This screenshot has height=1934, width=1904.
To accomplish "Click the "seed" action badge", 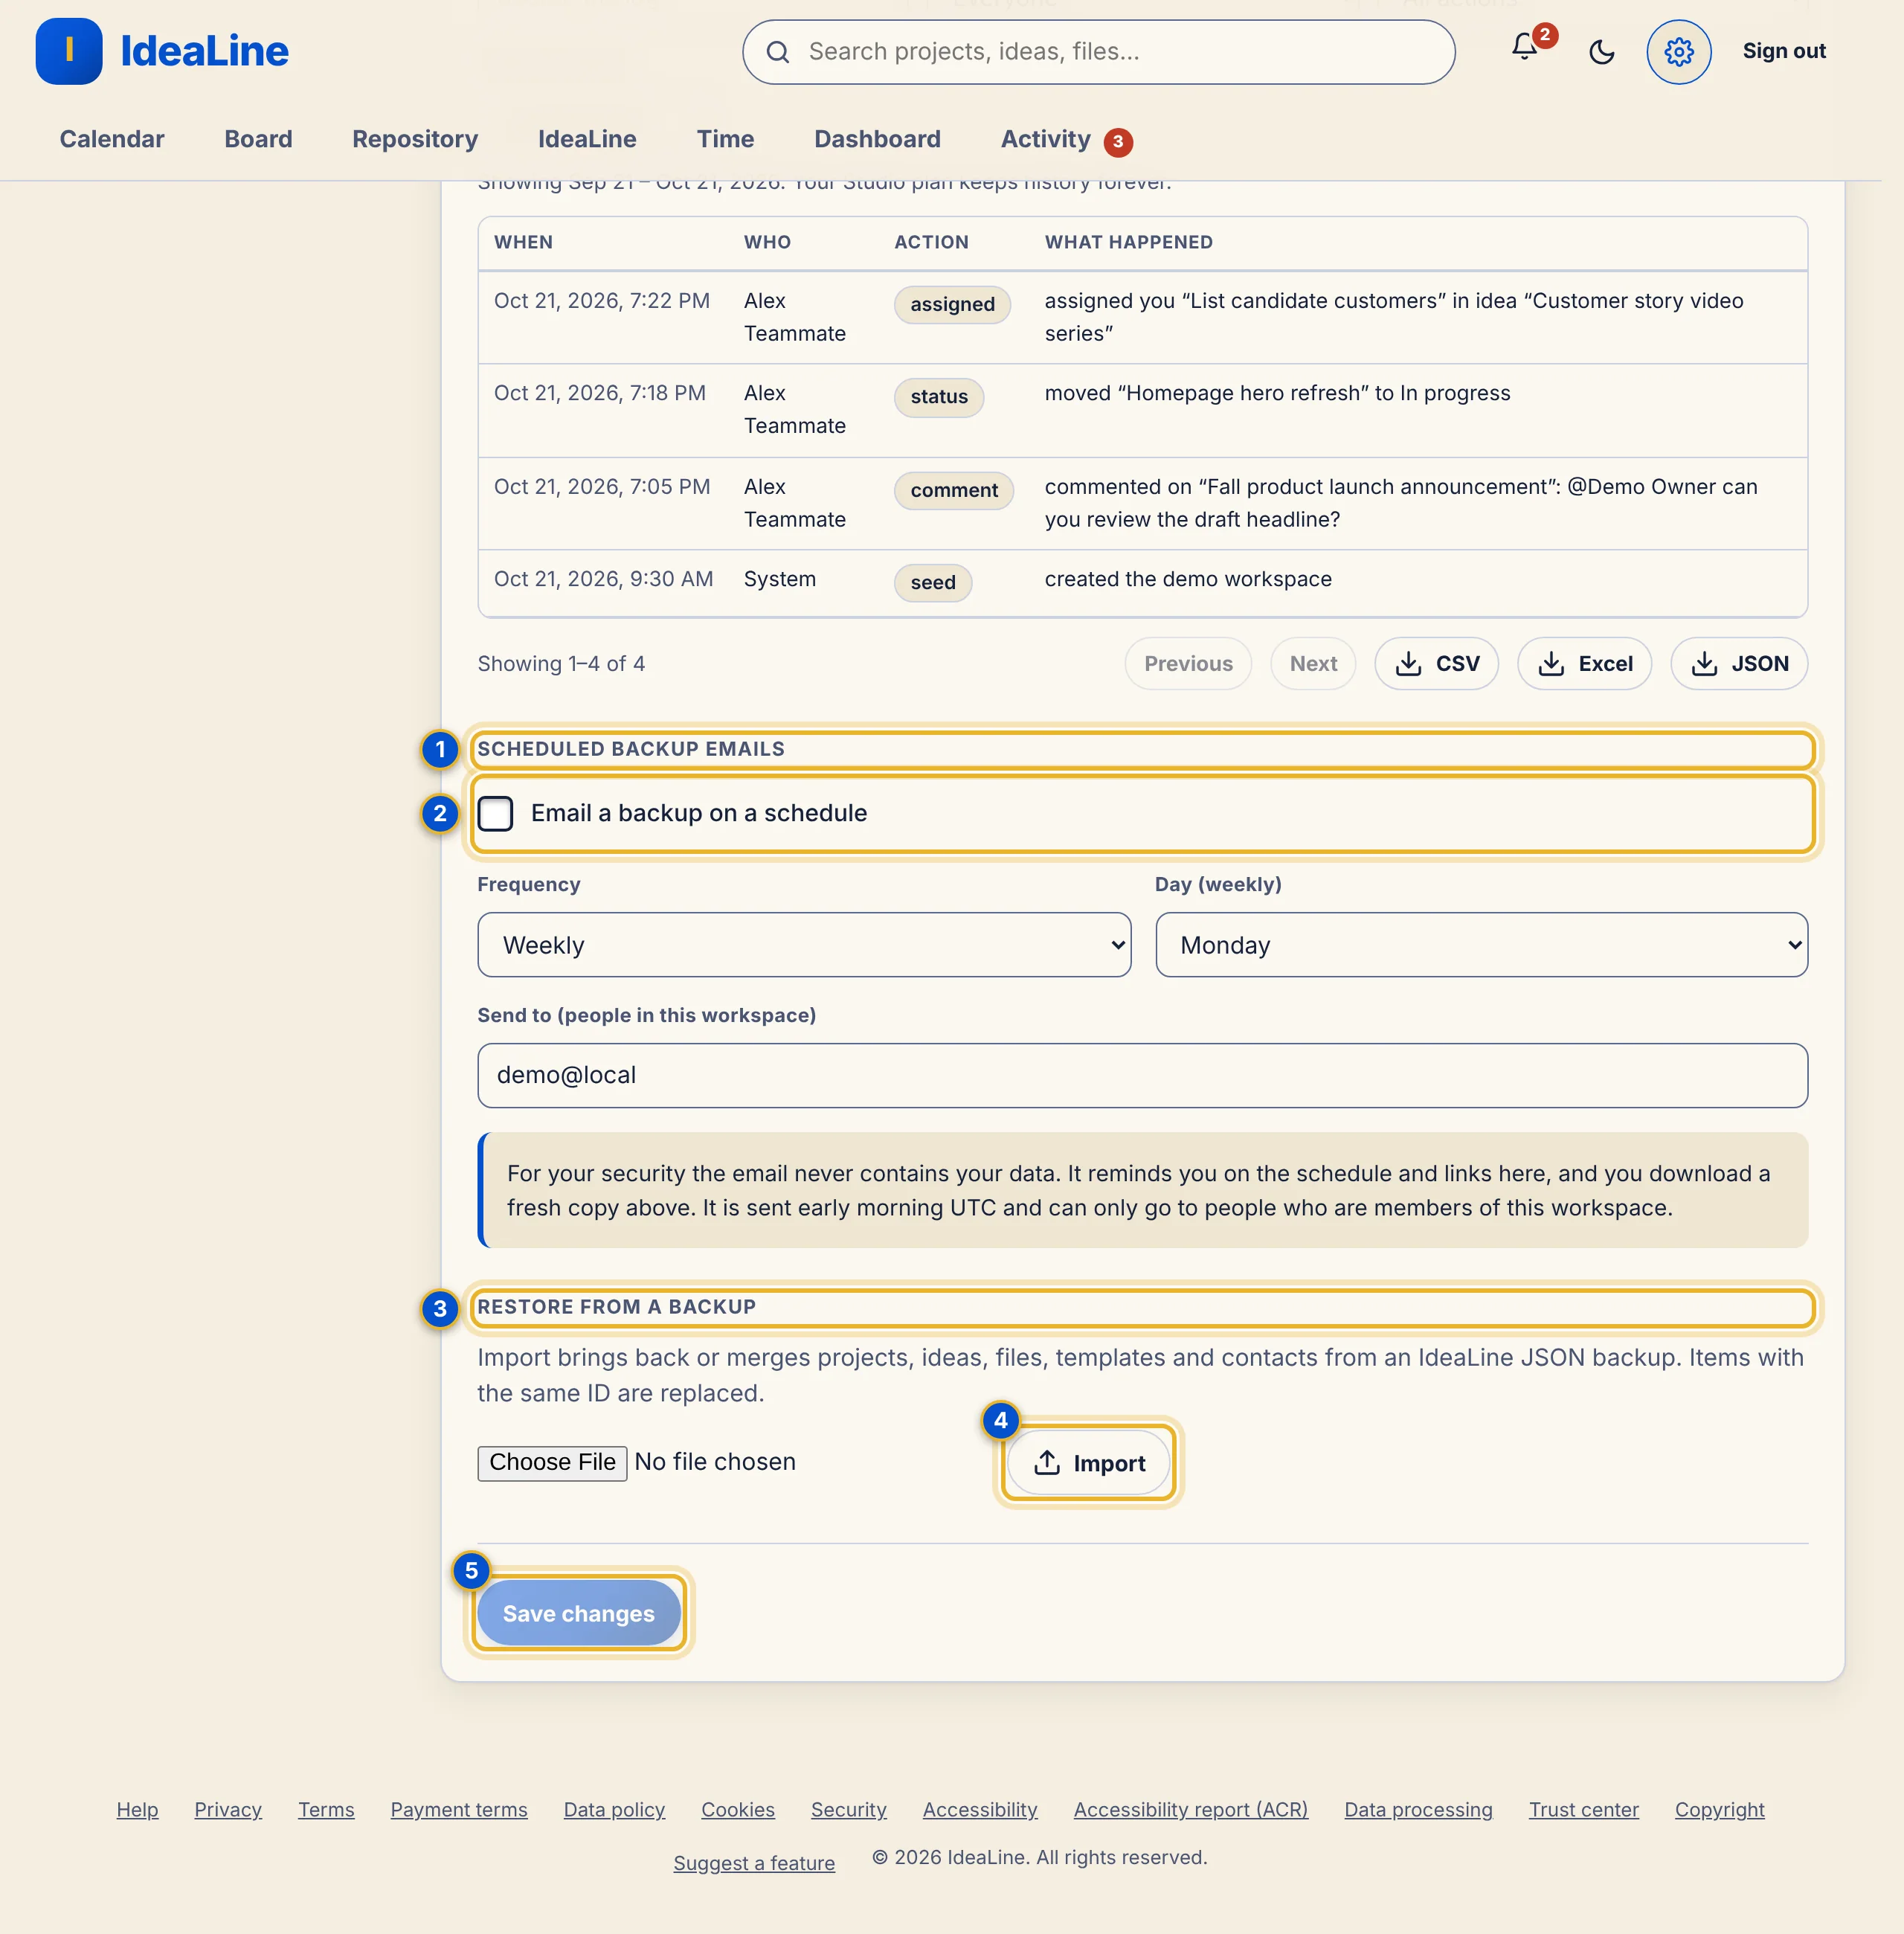I will (932, 582).
